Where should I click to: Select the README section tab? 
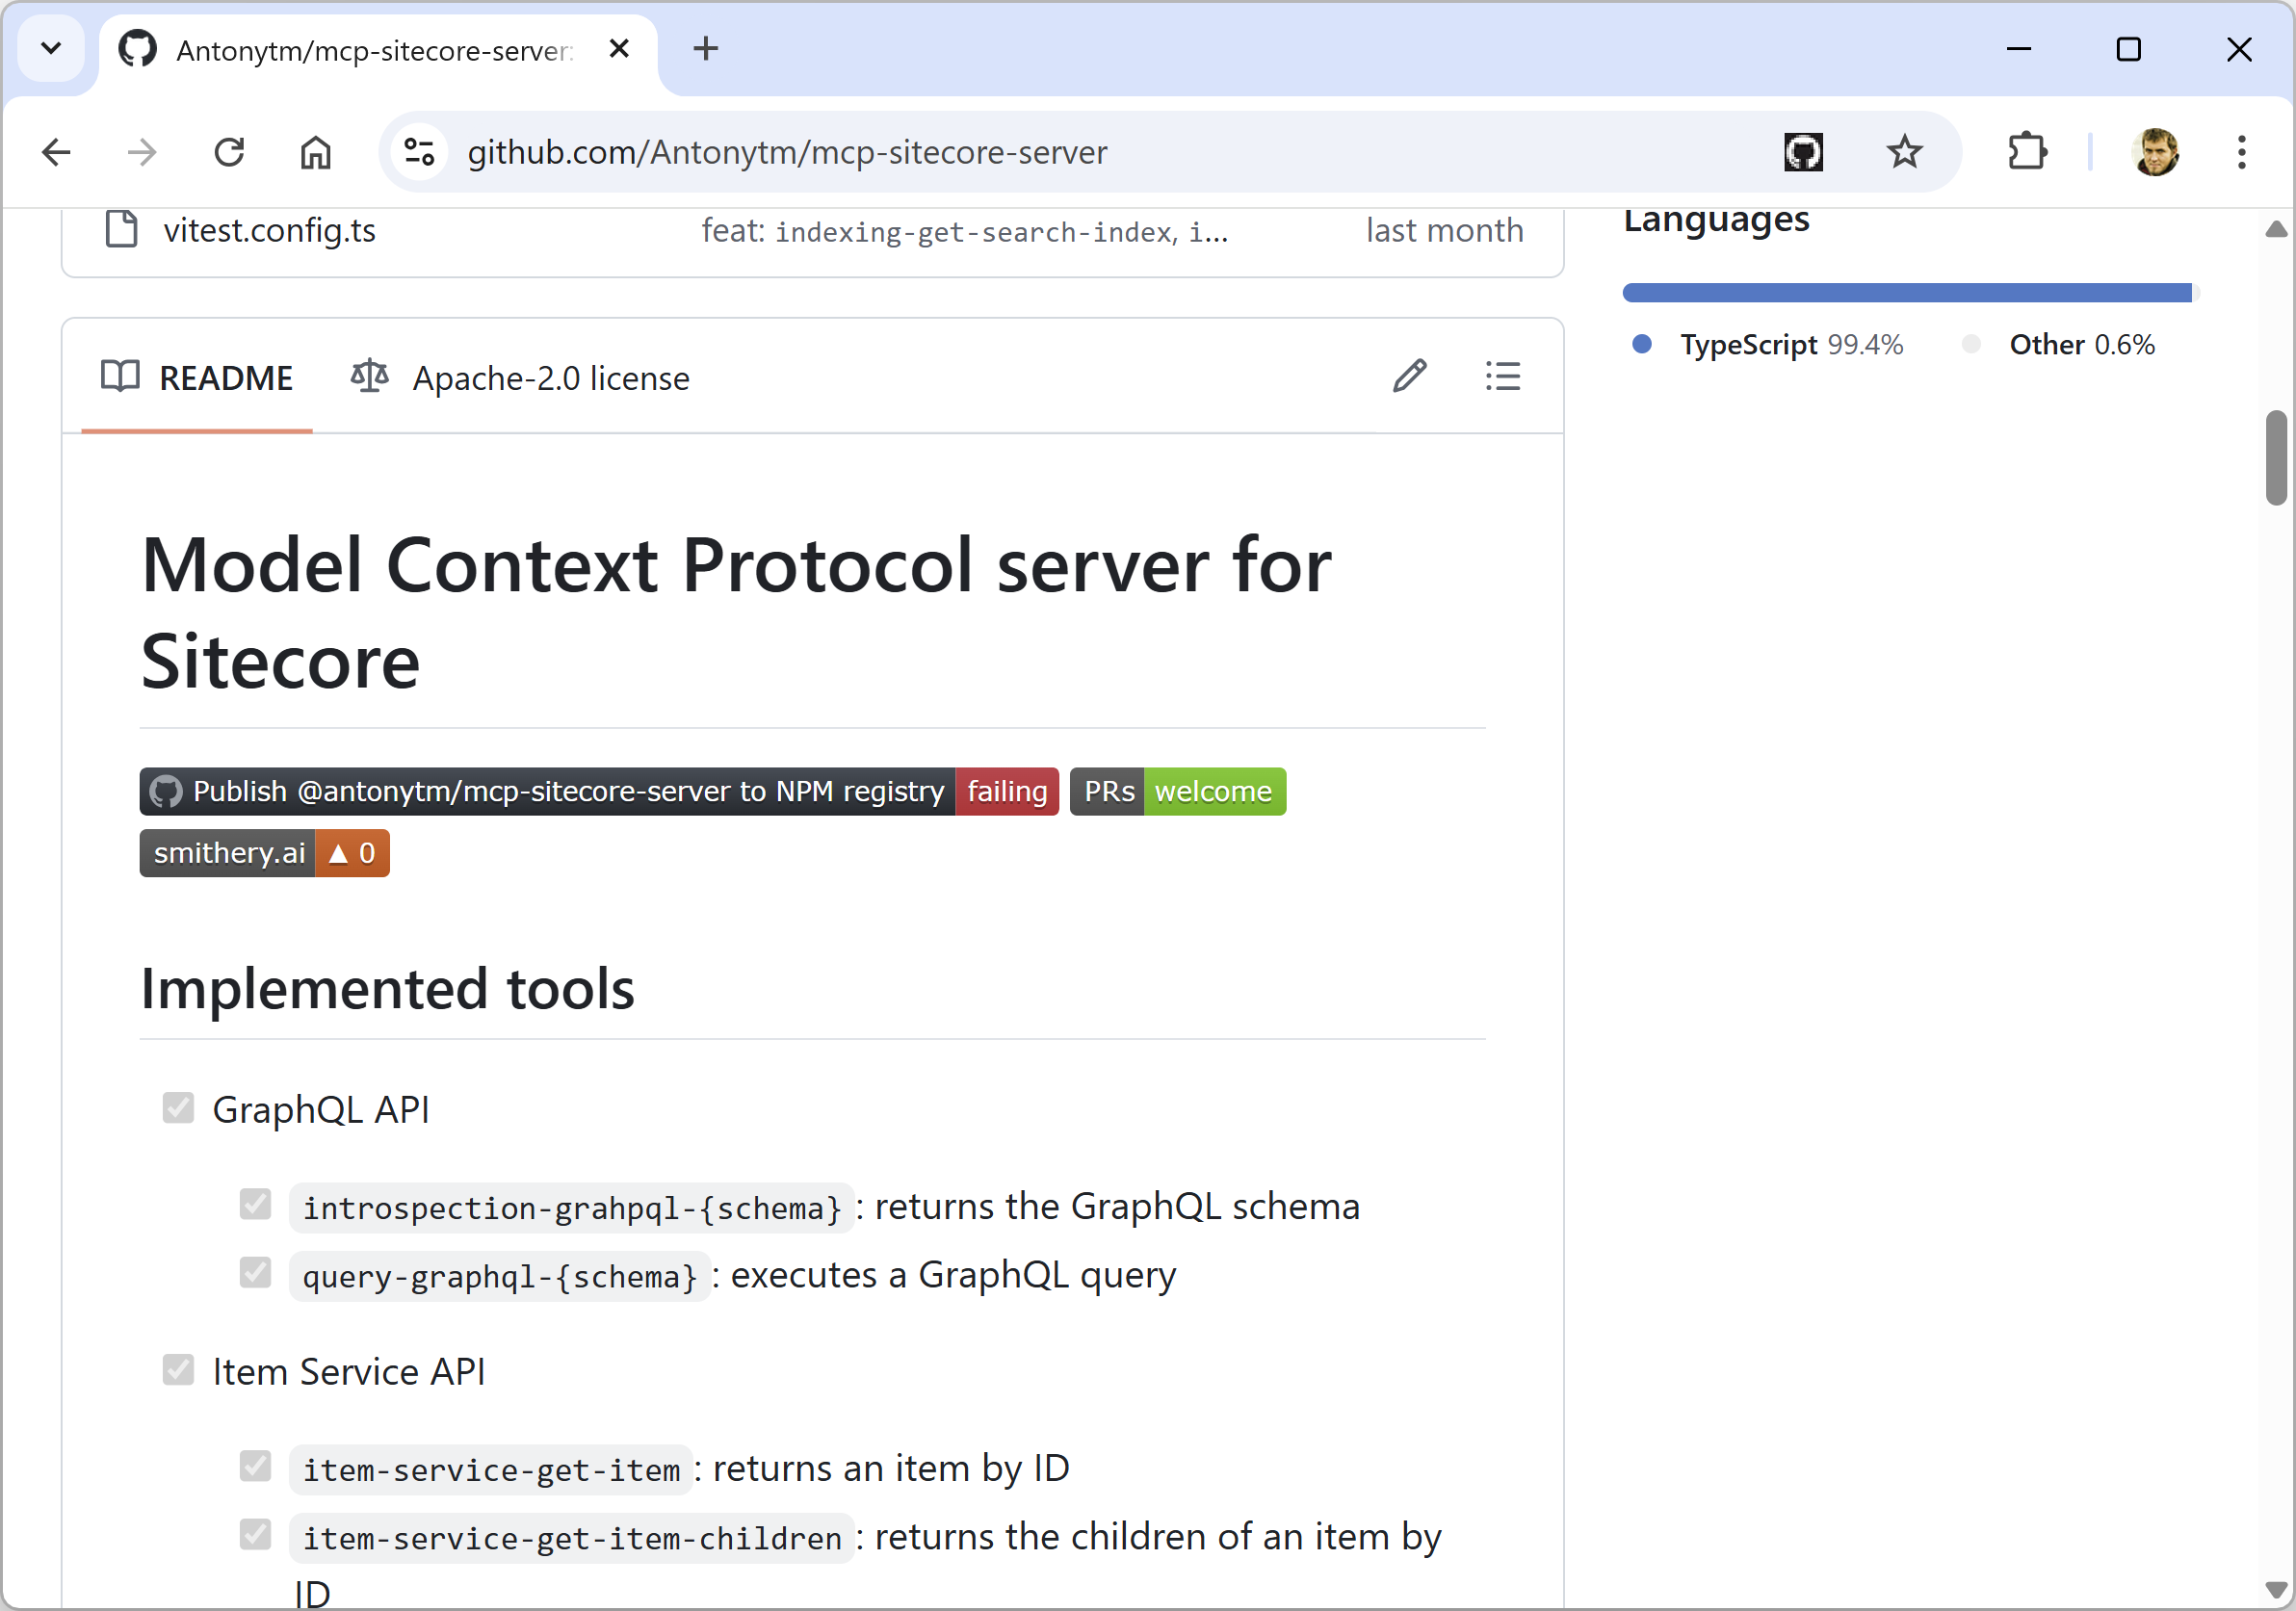(226, 377)
